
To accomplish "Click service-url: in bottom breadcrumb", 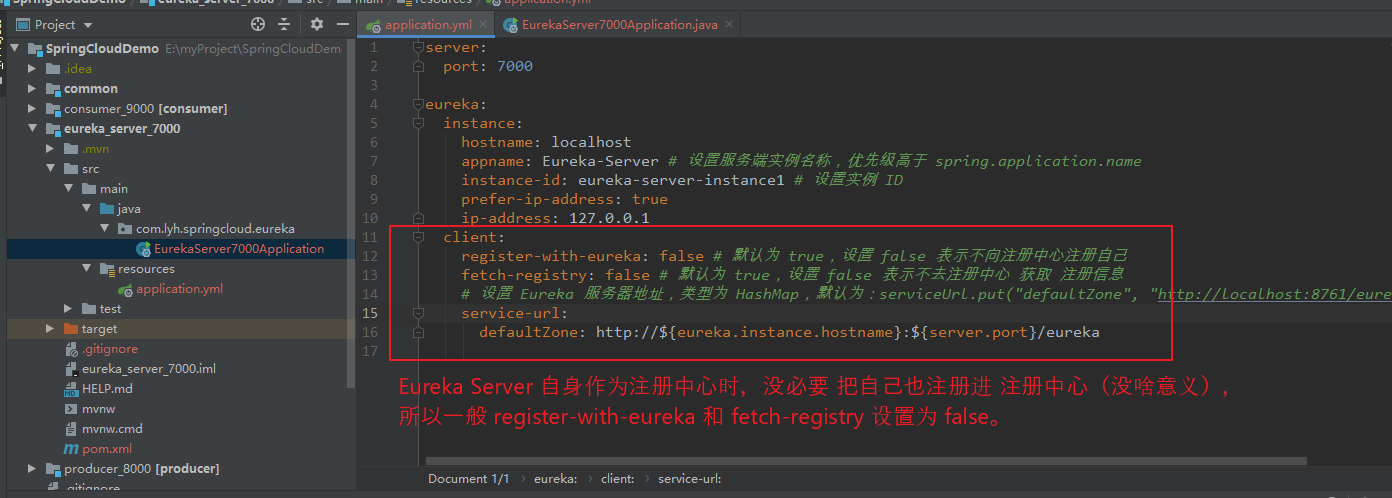I will pos(689,479).
